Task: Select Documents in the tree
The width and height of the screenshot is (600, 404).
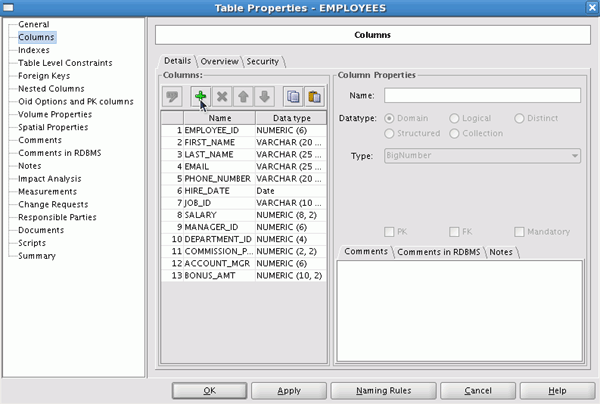Action: [x=41, y=230]
